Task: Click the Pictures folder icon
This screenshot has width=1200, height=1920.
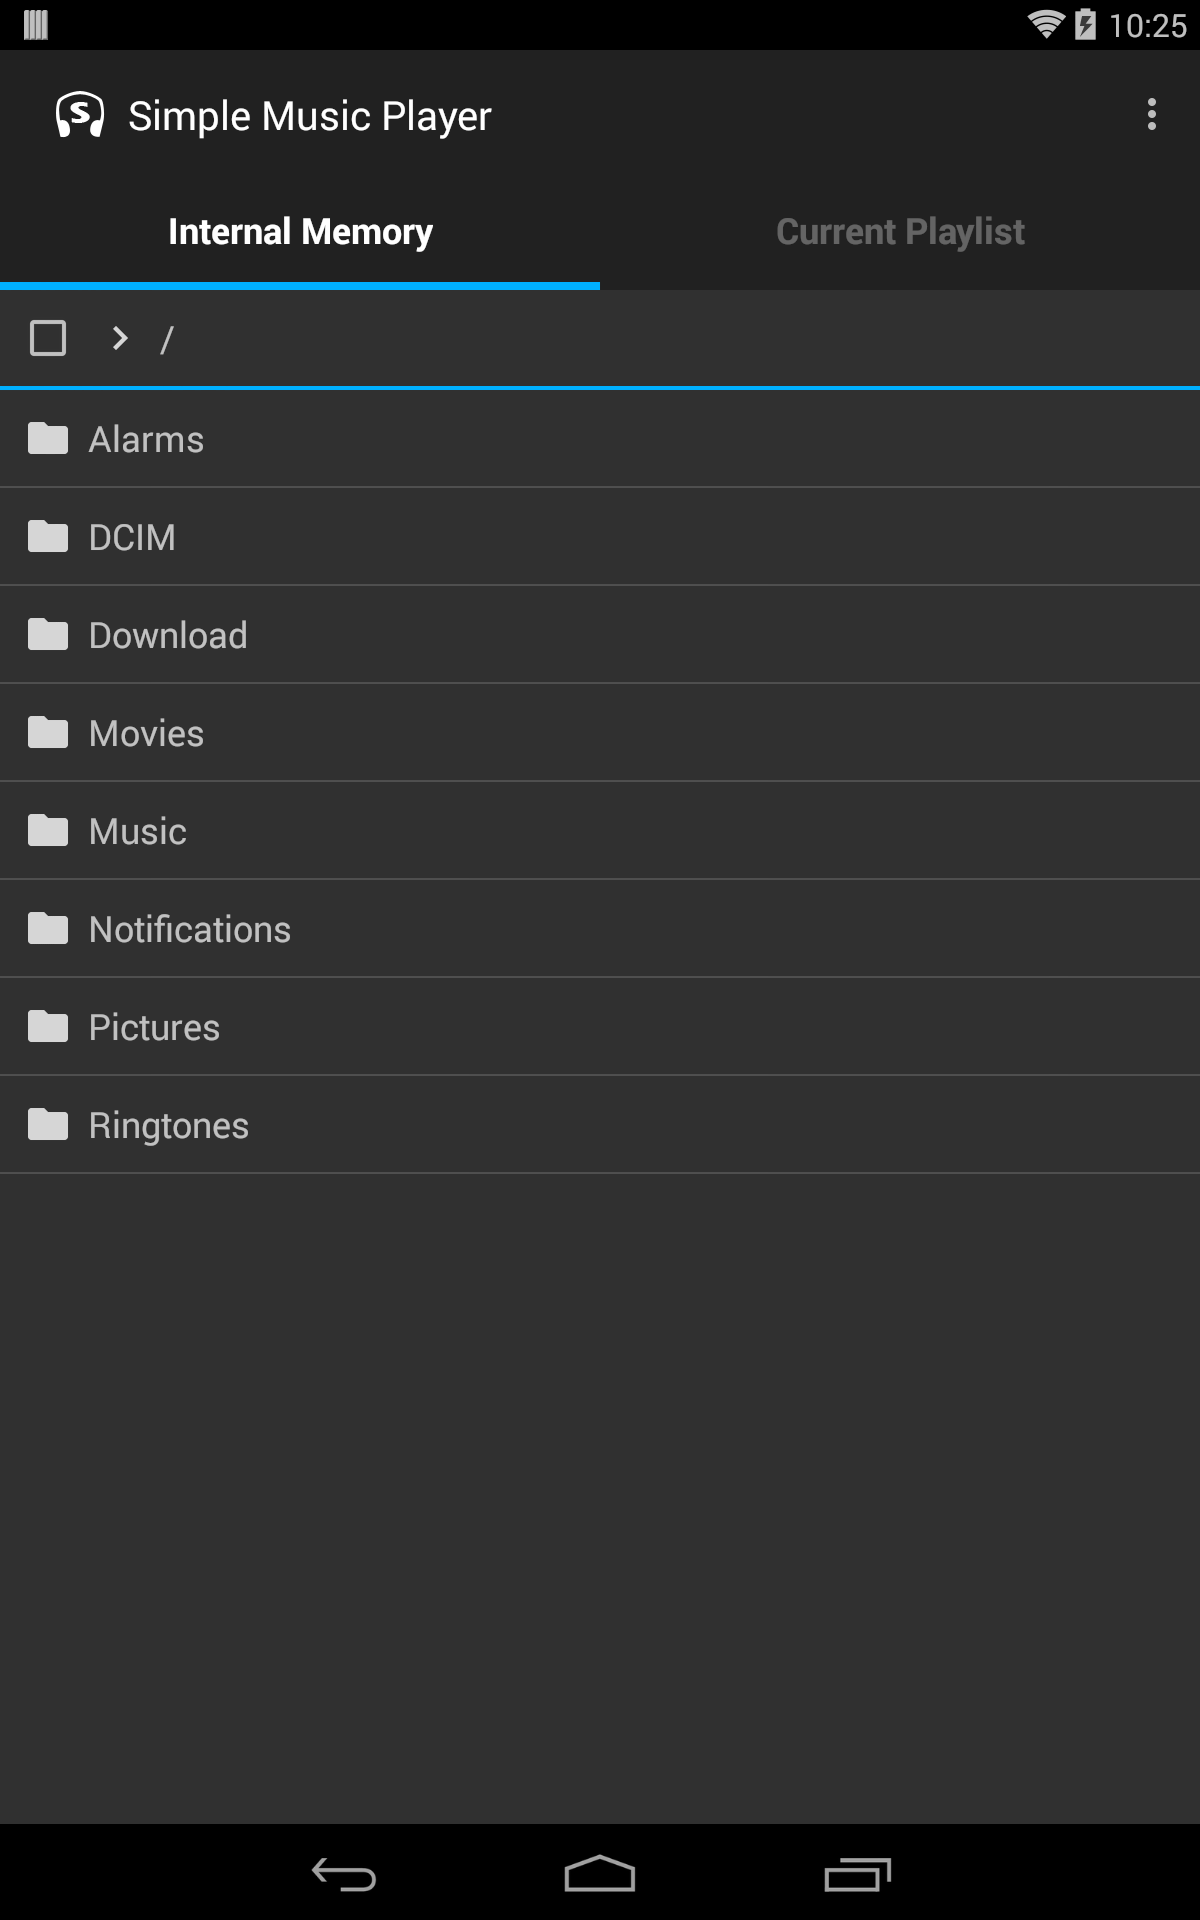Action: (x=48, y=1026)
